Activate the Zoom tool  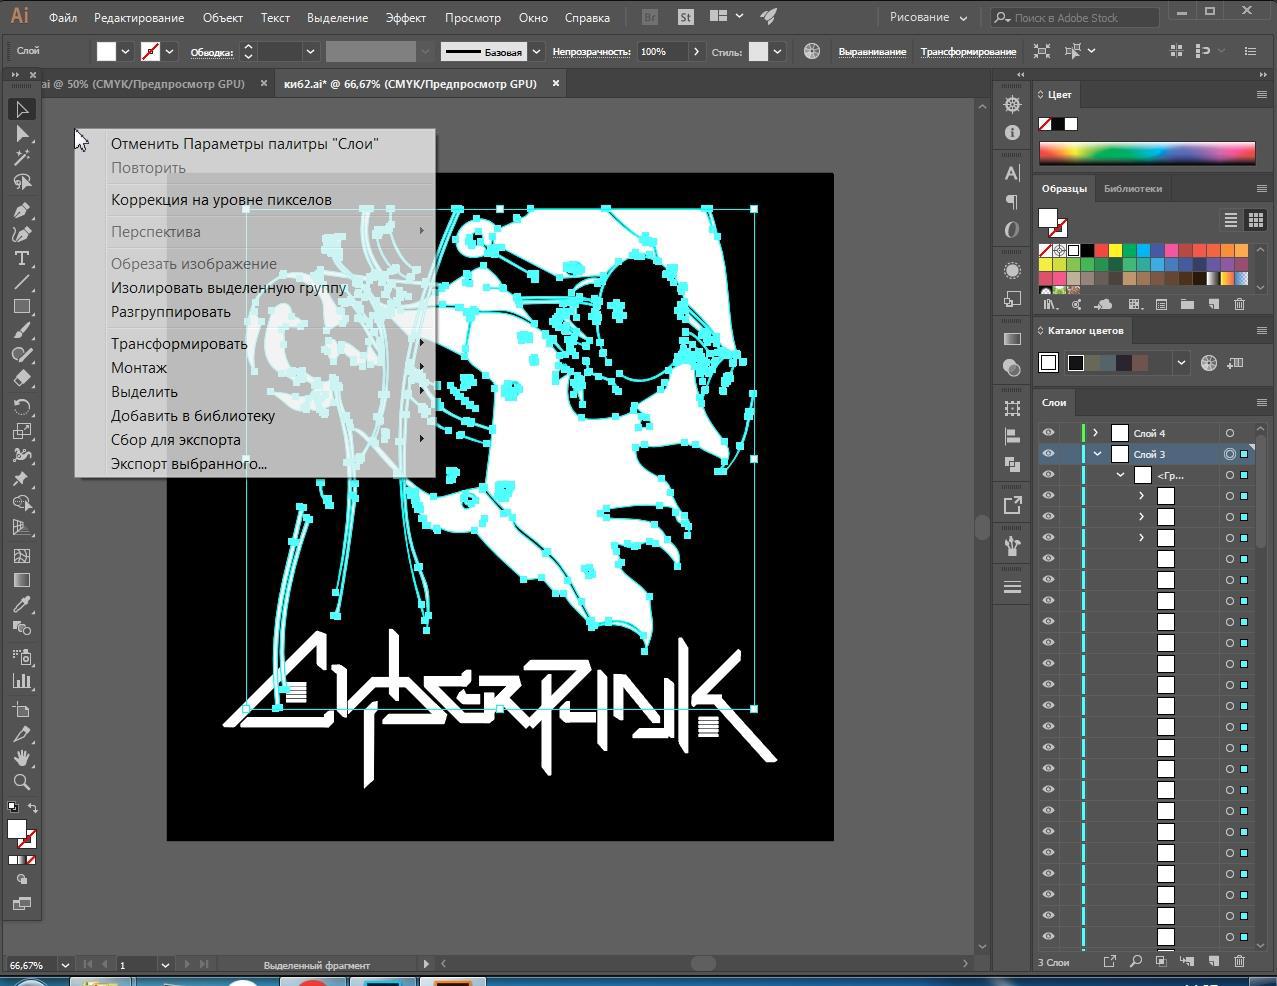(x=21, y=782)
